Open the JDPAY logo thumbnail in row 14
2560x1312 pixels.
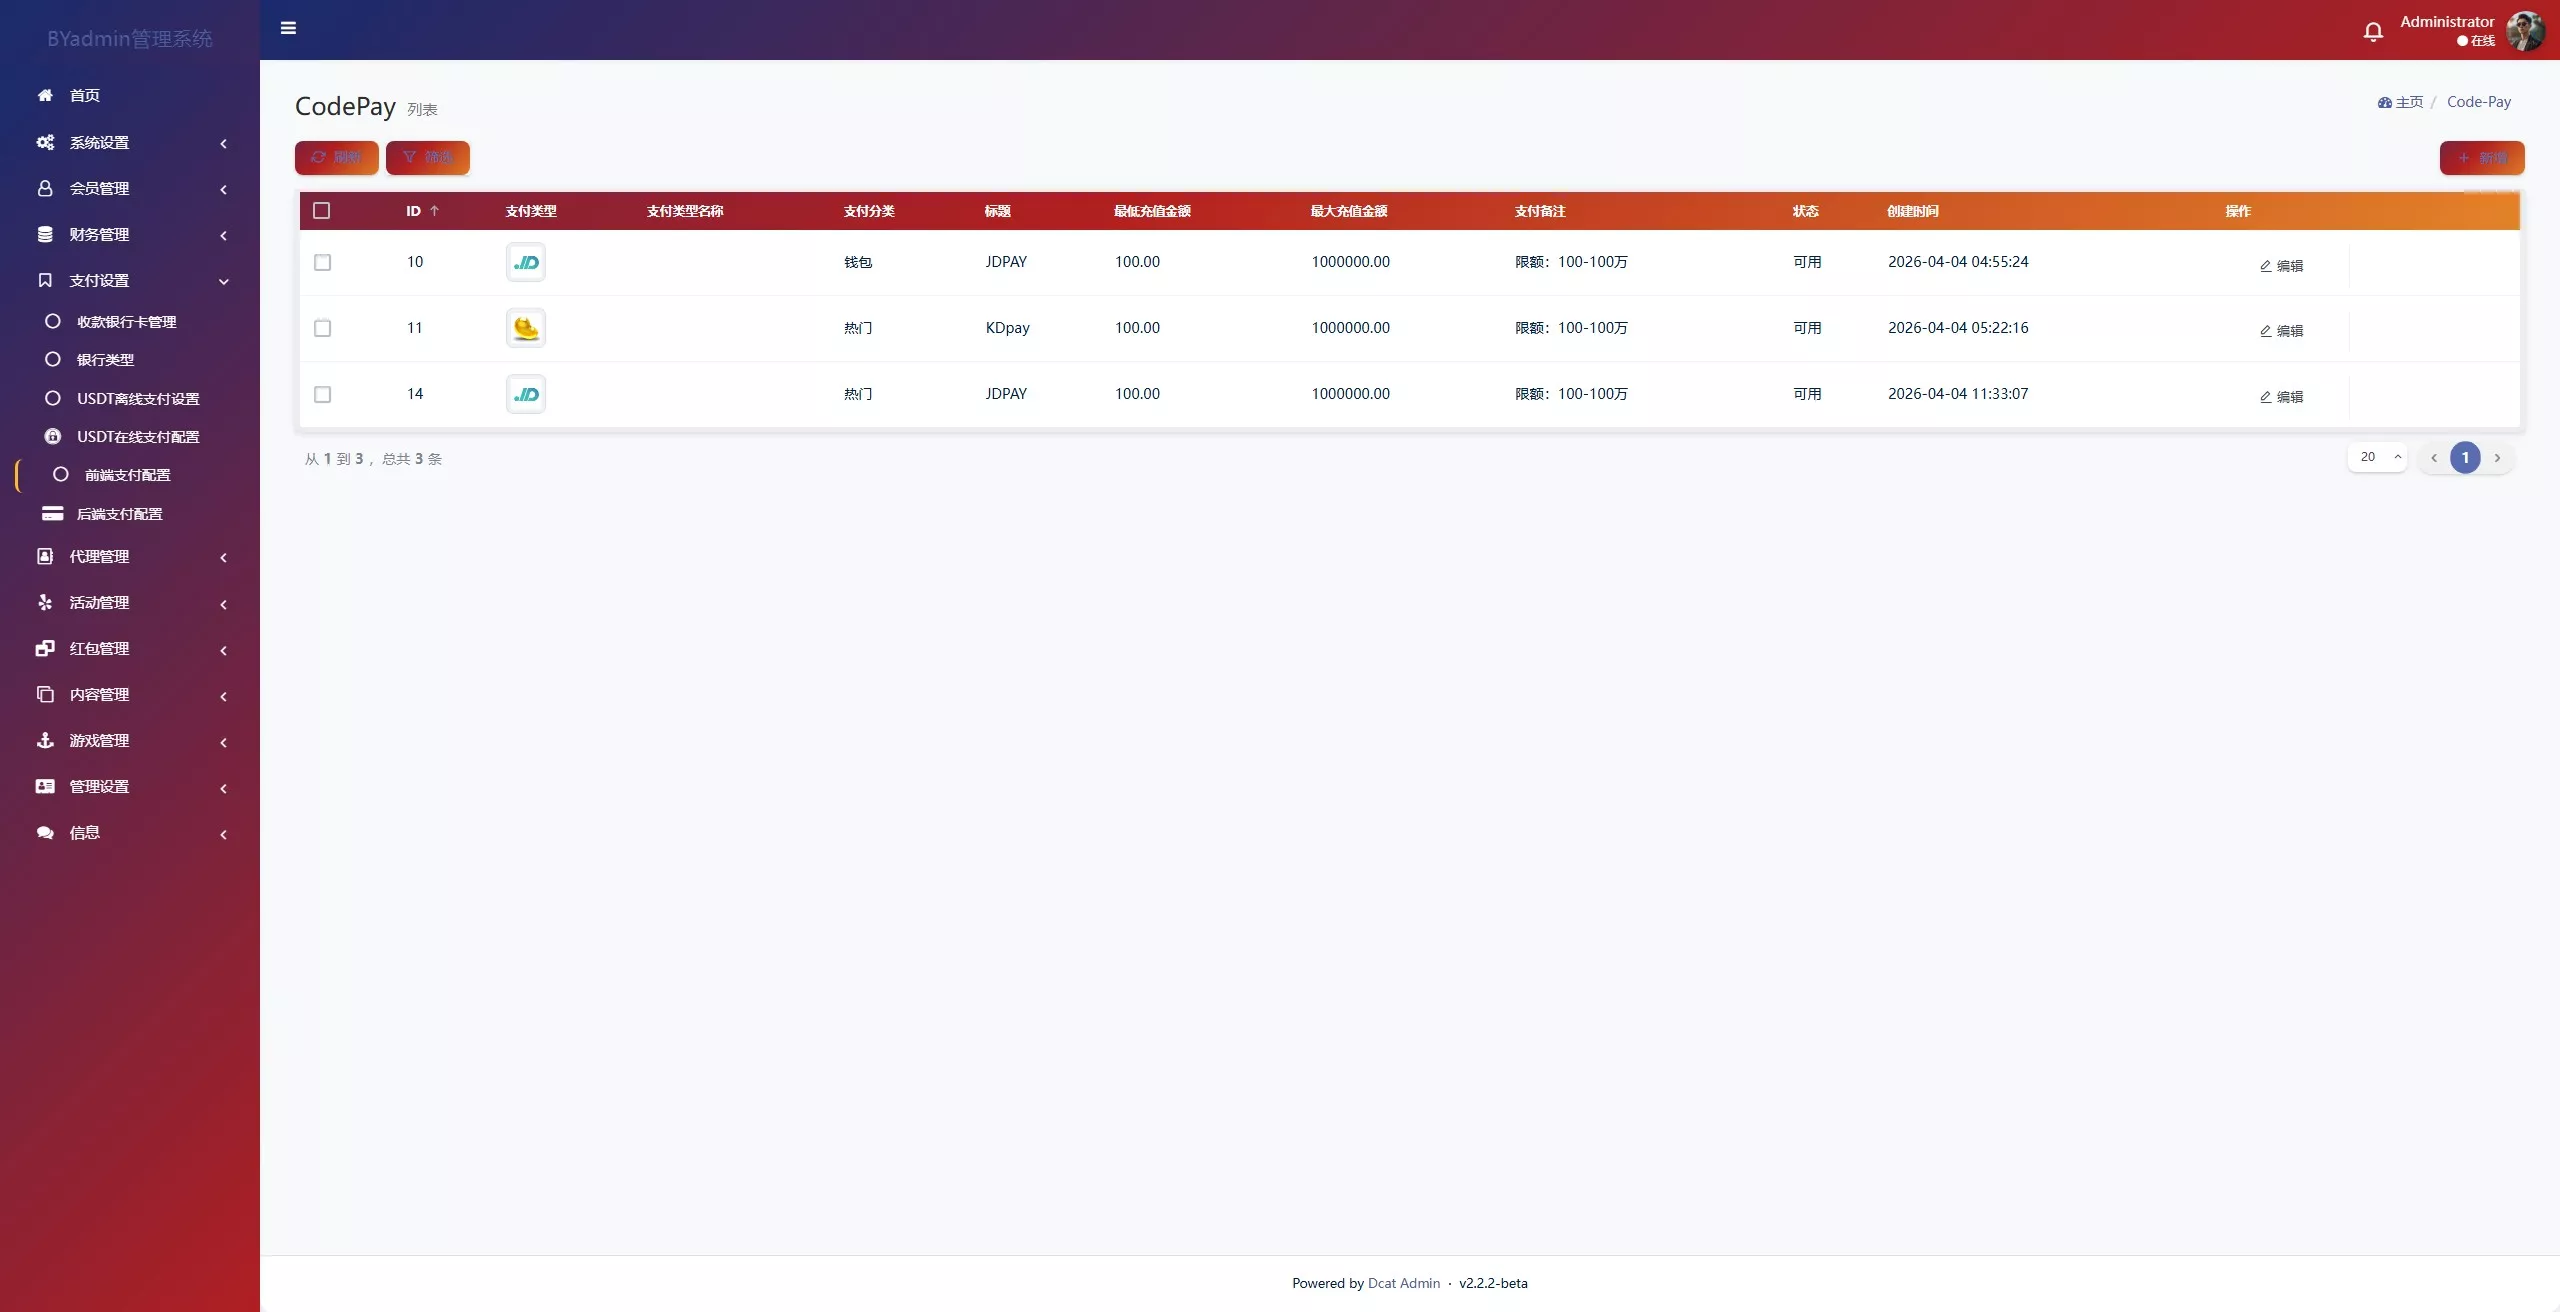(526, 394)
